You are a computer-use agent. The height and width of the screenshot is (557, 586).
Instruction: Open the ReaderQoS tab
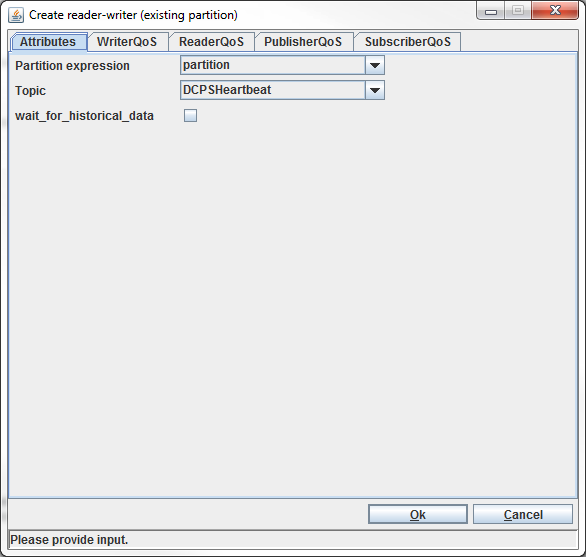click(211, 42)
